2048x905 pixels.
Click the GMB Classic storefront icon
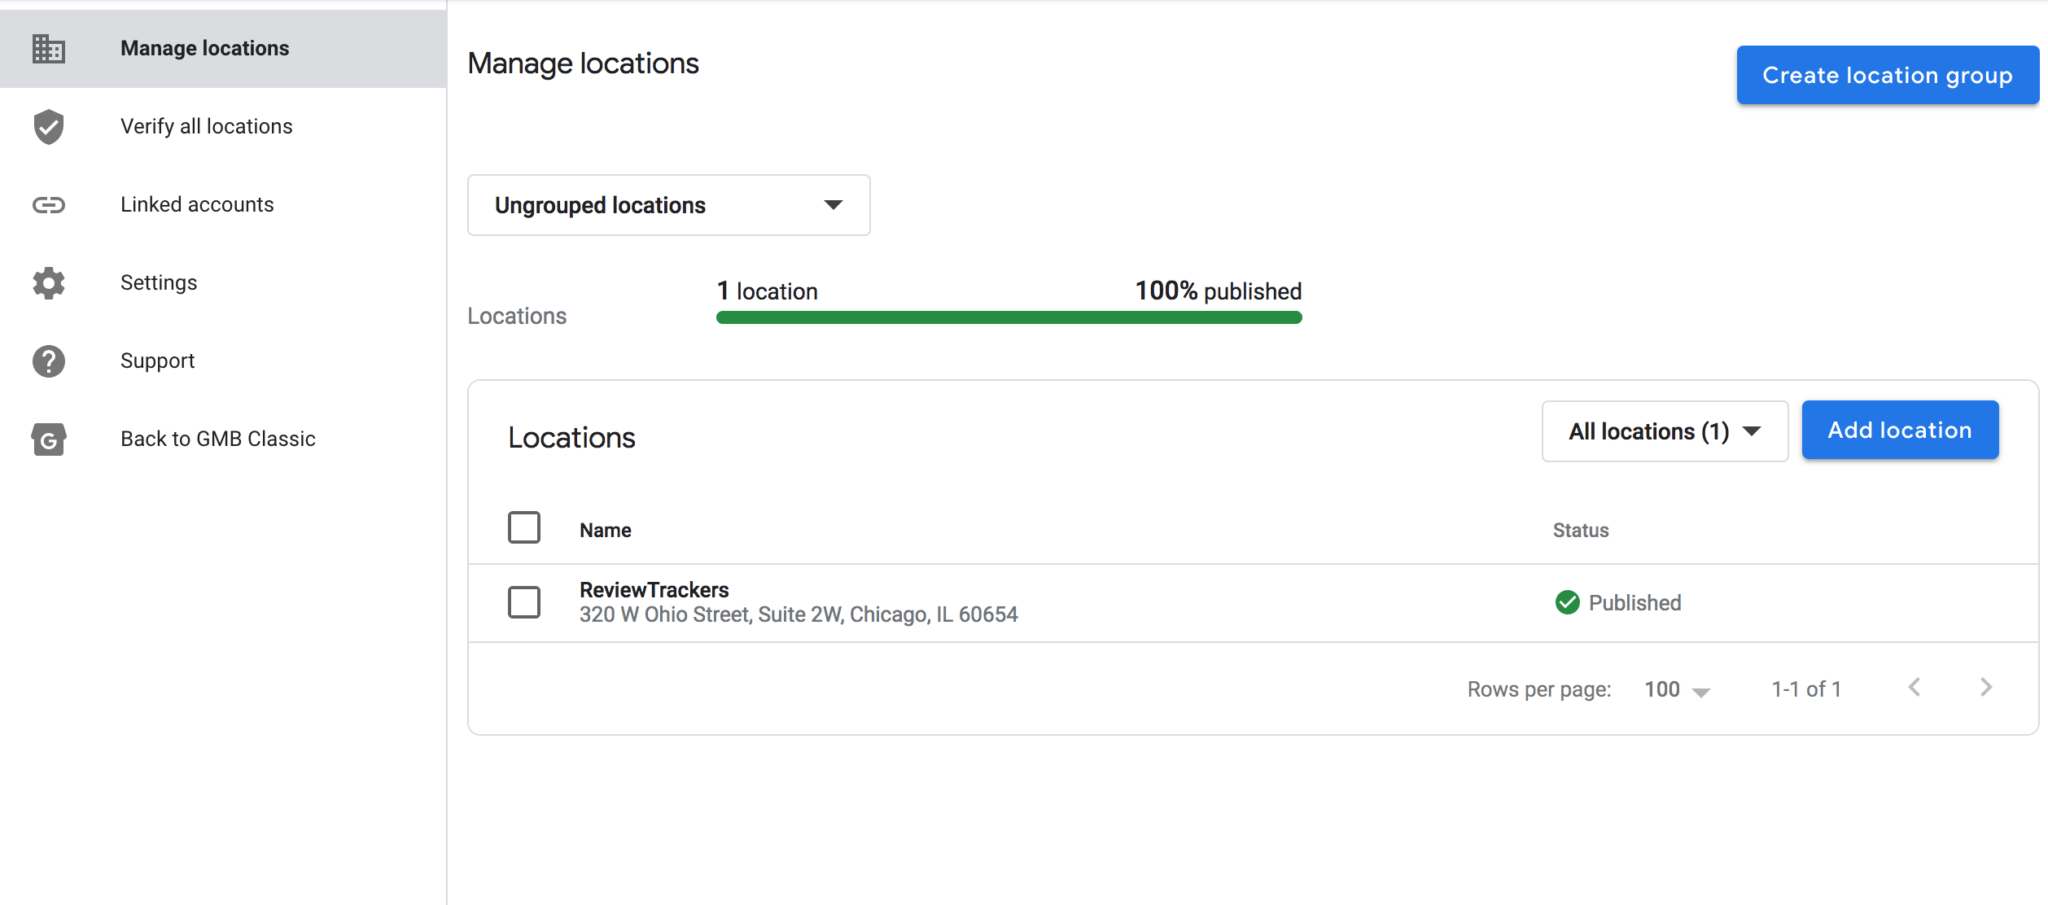pyautogui.click(x=48, y=439)
